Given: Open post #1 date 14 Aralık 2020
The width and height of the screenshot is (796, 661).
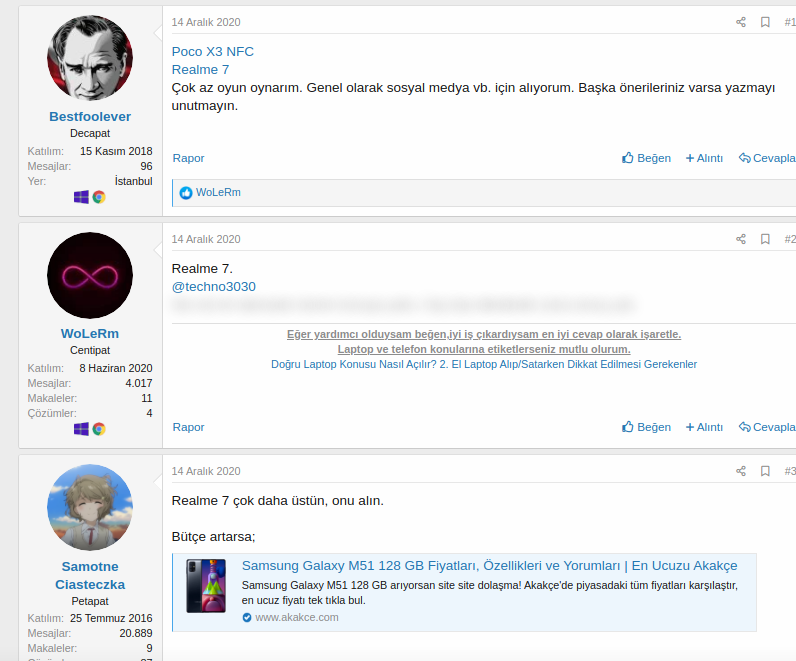Looking at the screenshot, I should pyautogui.click(x=206, y=22).
